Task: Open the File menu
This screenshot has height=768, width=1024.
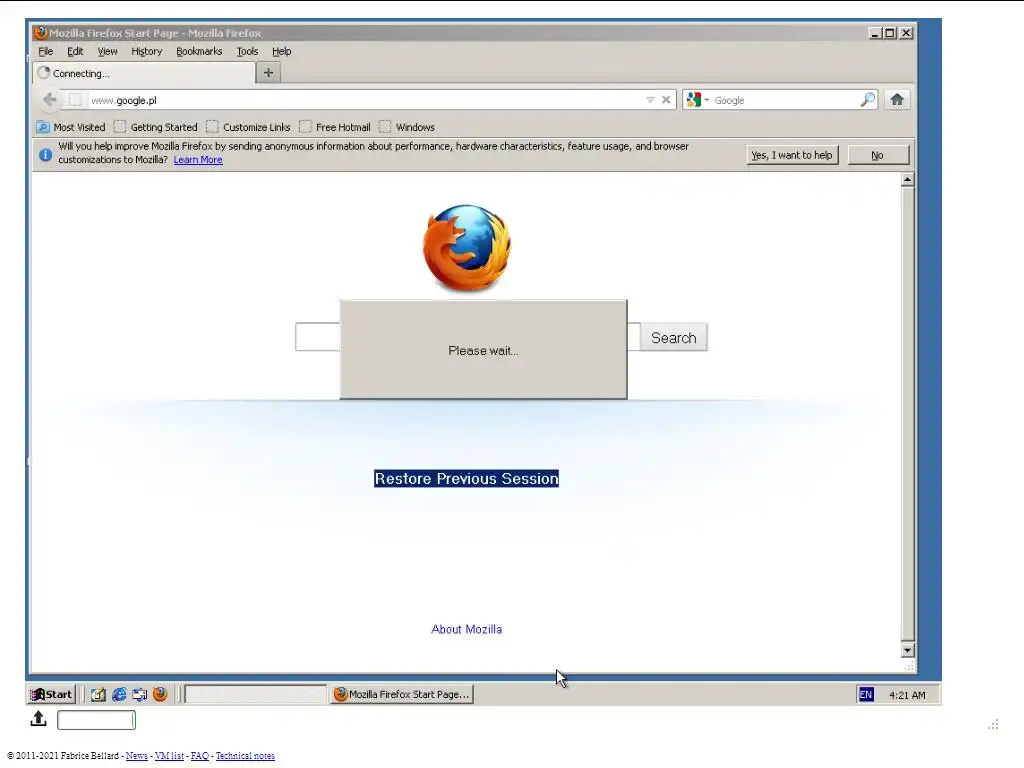Action: click(46, 51)
